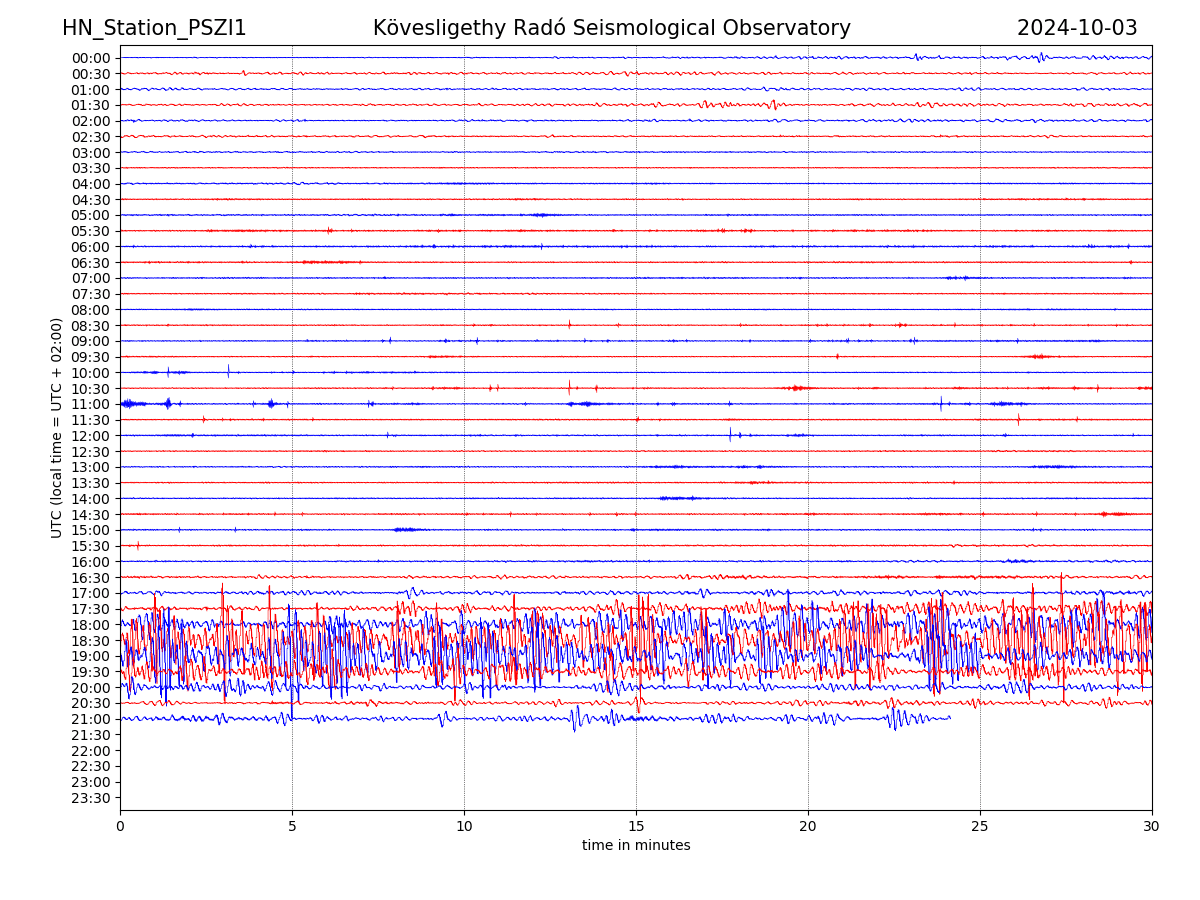Select the 00:00 row label
1200x900 pixels.
click(91, 58)
